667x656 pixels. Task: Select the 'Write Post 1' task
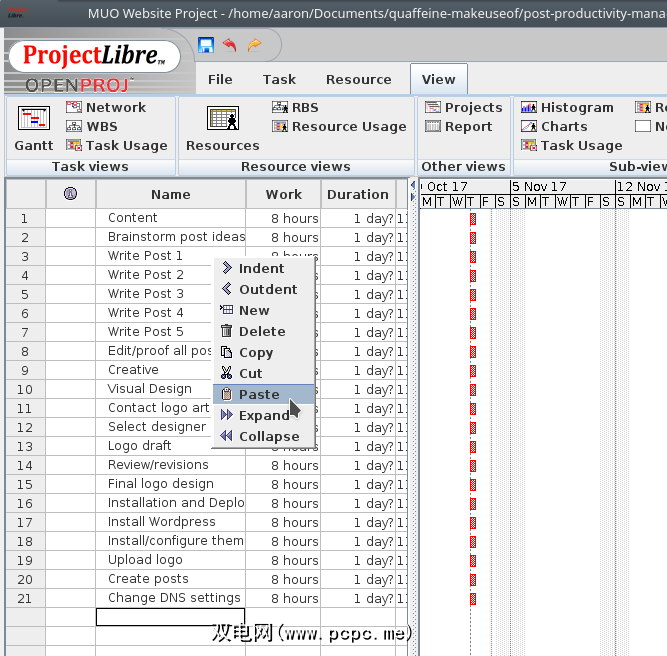coord(145,256)
